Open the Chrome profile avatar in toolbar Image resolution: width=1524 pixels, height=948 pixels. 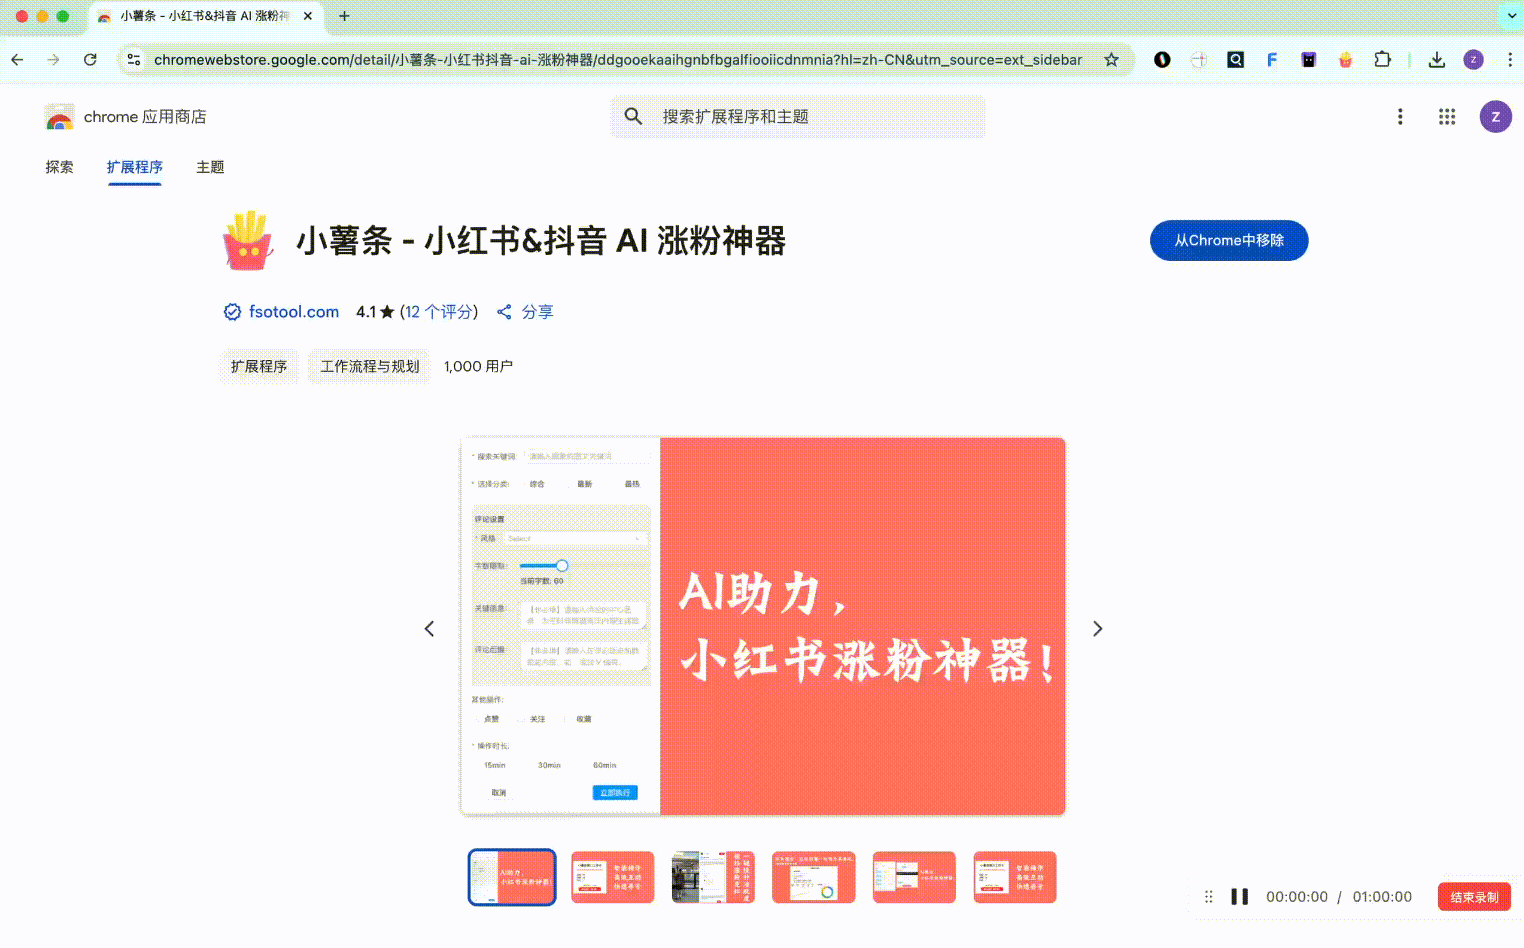(x=1474, y=60)
